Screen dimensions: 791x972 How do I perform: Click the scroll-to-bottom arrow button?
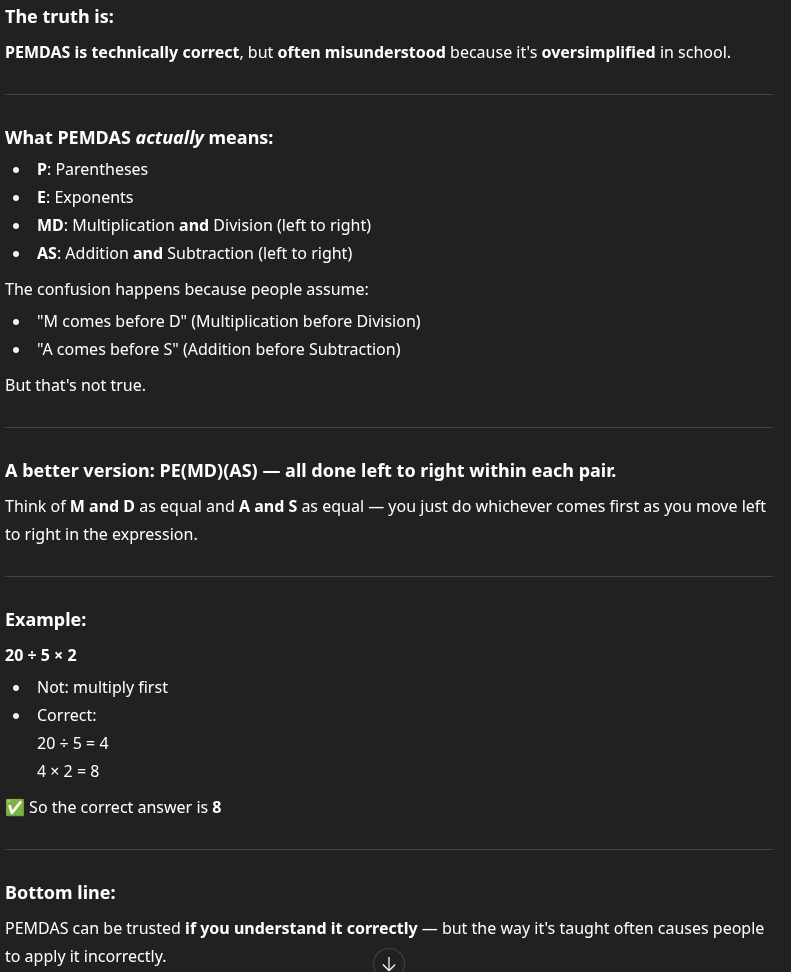pyautogui.click(x=389, y=962)
